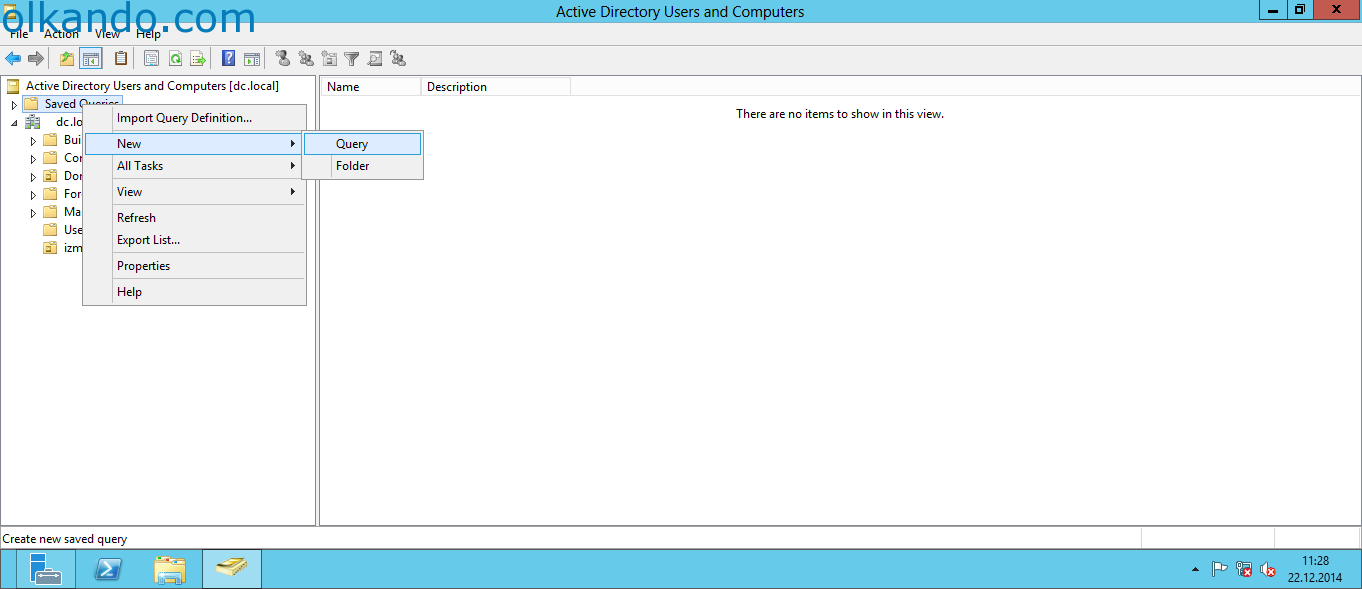This screenshot has height=589, width=1362.
Task: Expand the Saved Queries tree node
Action: [14, 104]
